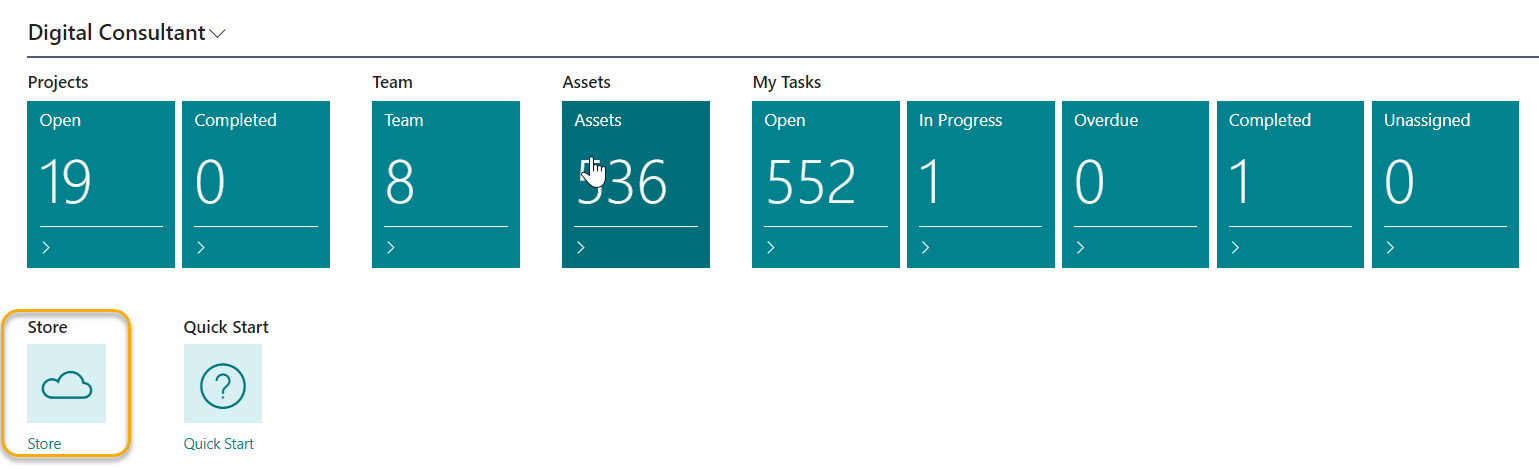The height and width of the screenshot is (469, 1539).
Task: Open the Unassigned tasks tile
Action: point(1446,184)
